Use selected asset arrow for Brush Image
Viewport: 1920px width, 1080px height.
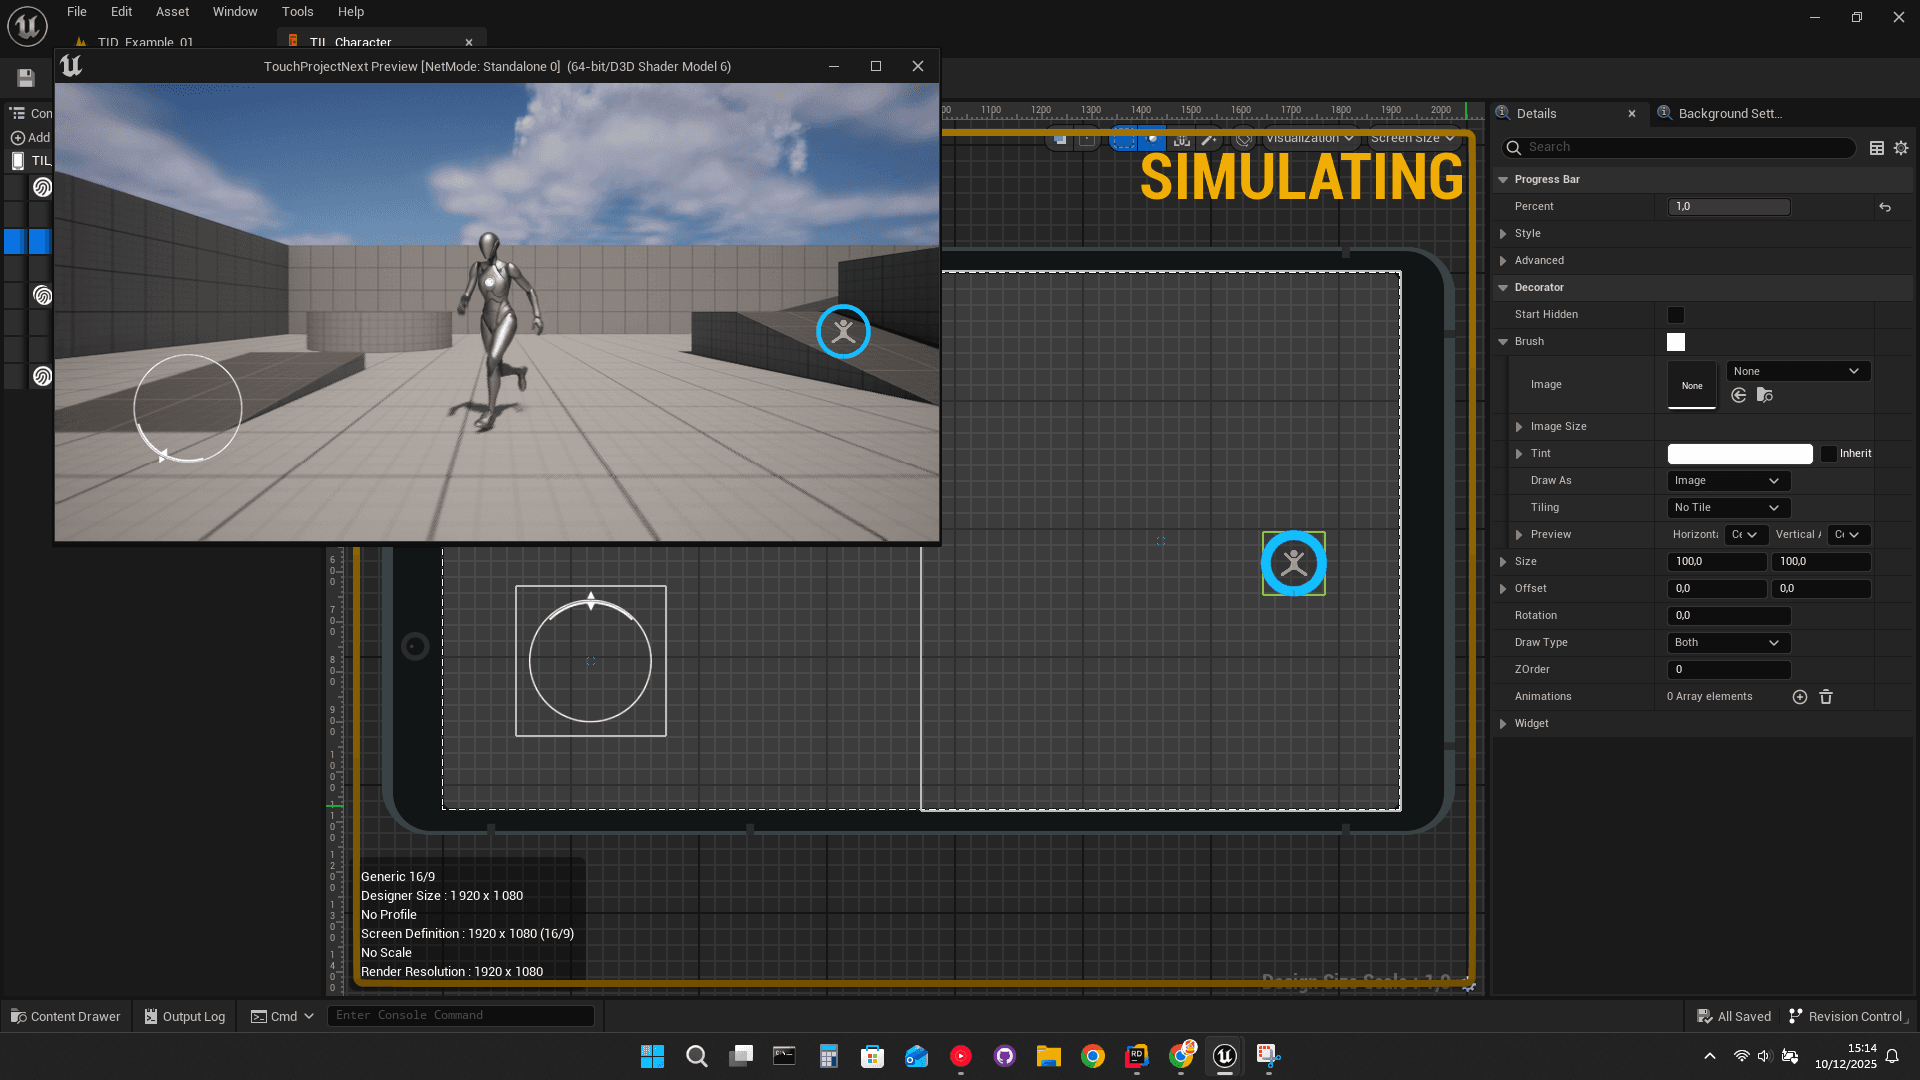point(1739,396)
